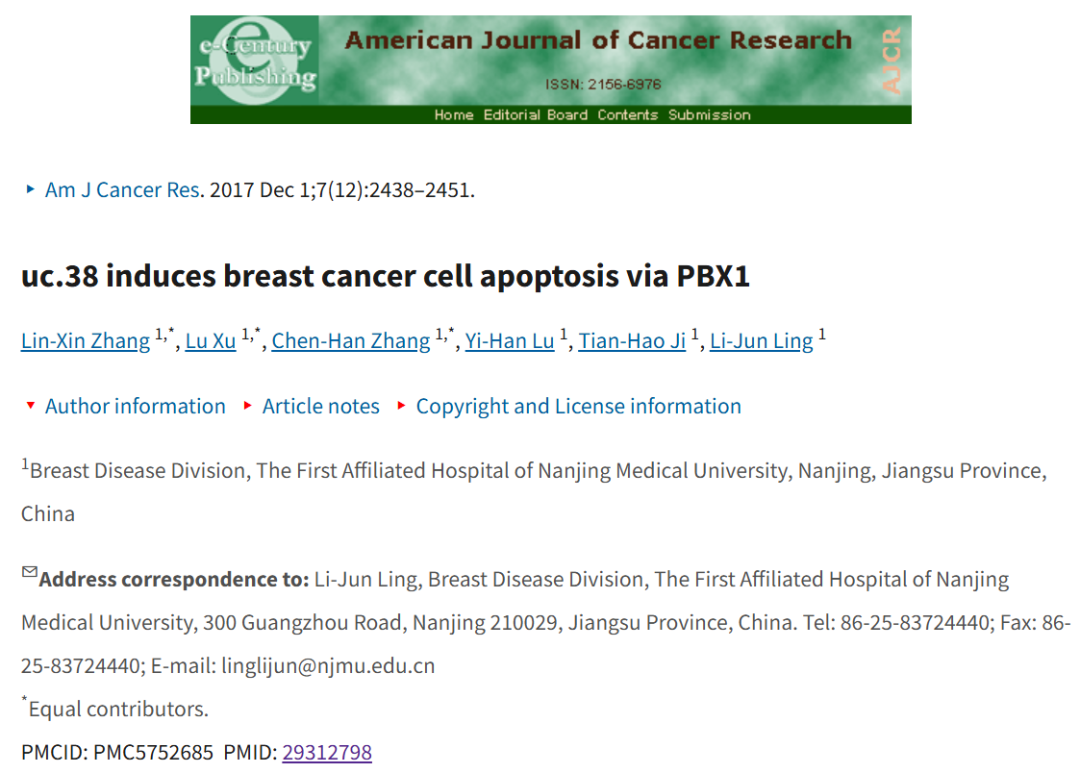1080x773 pixels.
Task: Open author Chen-Han Zhang link
Action: (x=351, y=341)
